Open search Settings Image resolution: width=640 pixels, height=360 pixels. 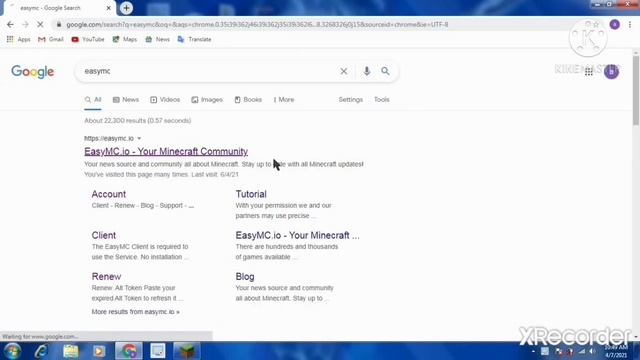click(351, 100)
